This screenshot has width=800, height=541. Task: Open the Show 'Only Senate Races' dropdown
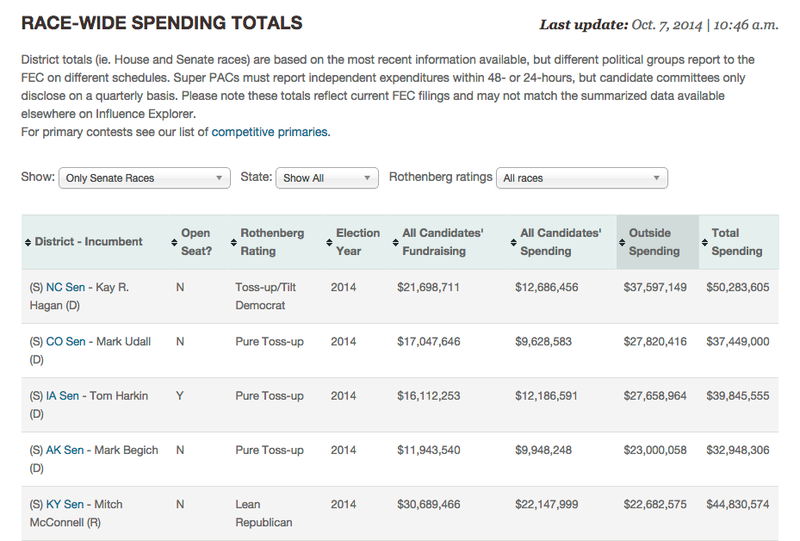click(145, 178)
